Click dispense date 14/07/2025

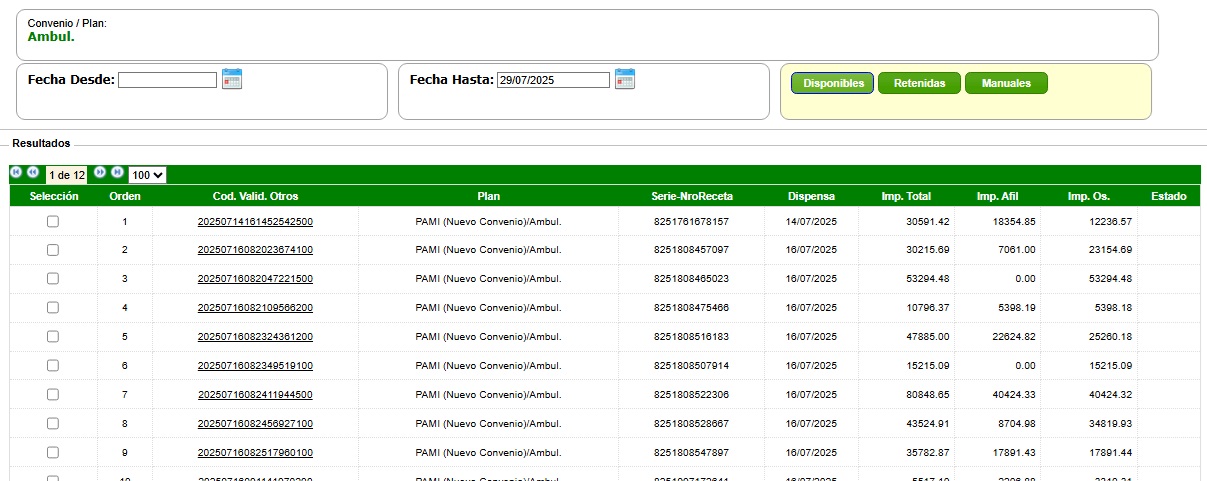tap(811, 222)
